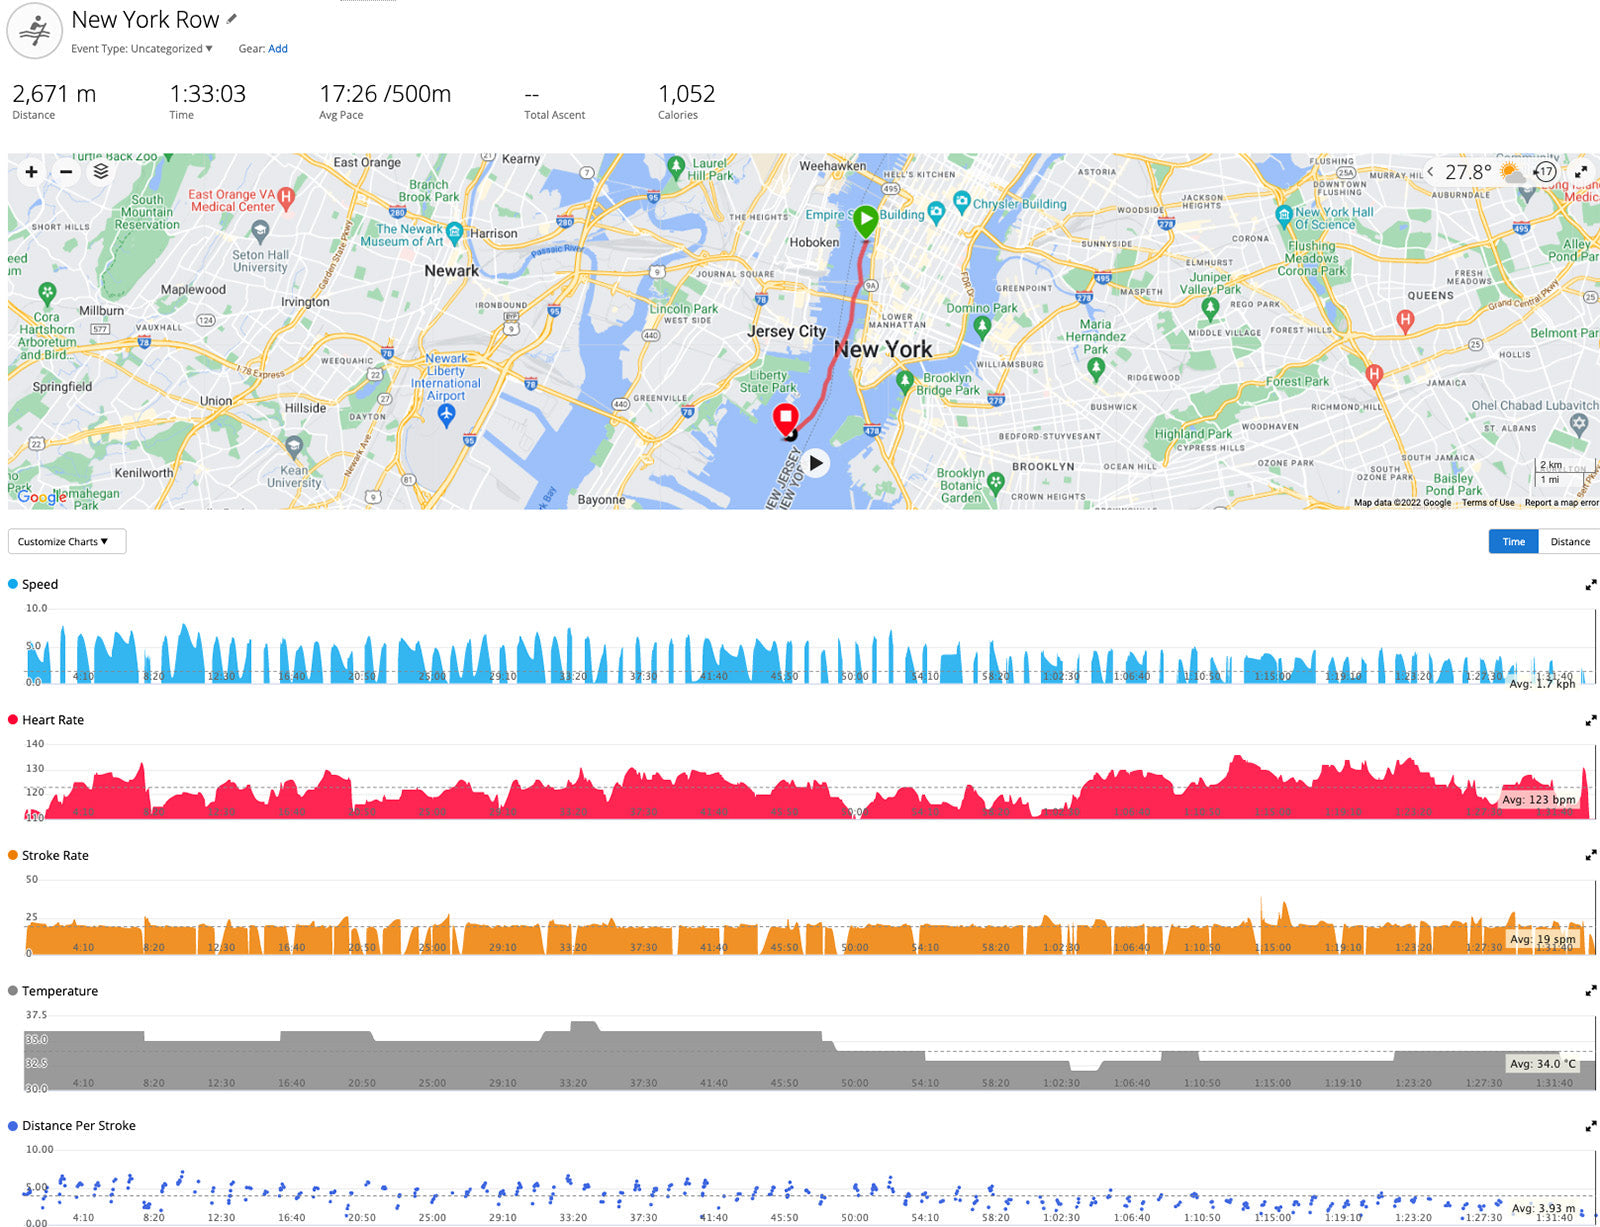Screen dimensions: 1600x1227
Task: Maximize the Stroke Rate chart
Action: pyautogui.click(x=1590, y=856)
